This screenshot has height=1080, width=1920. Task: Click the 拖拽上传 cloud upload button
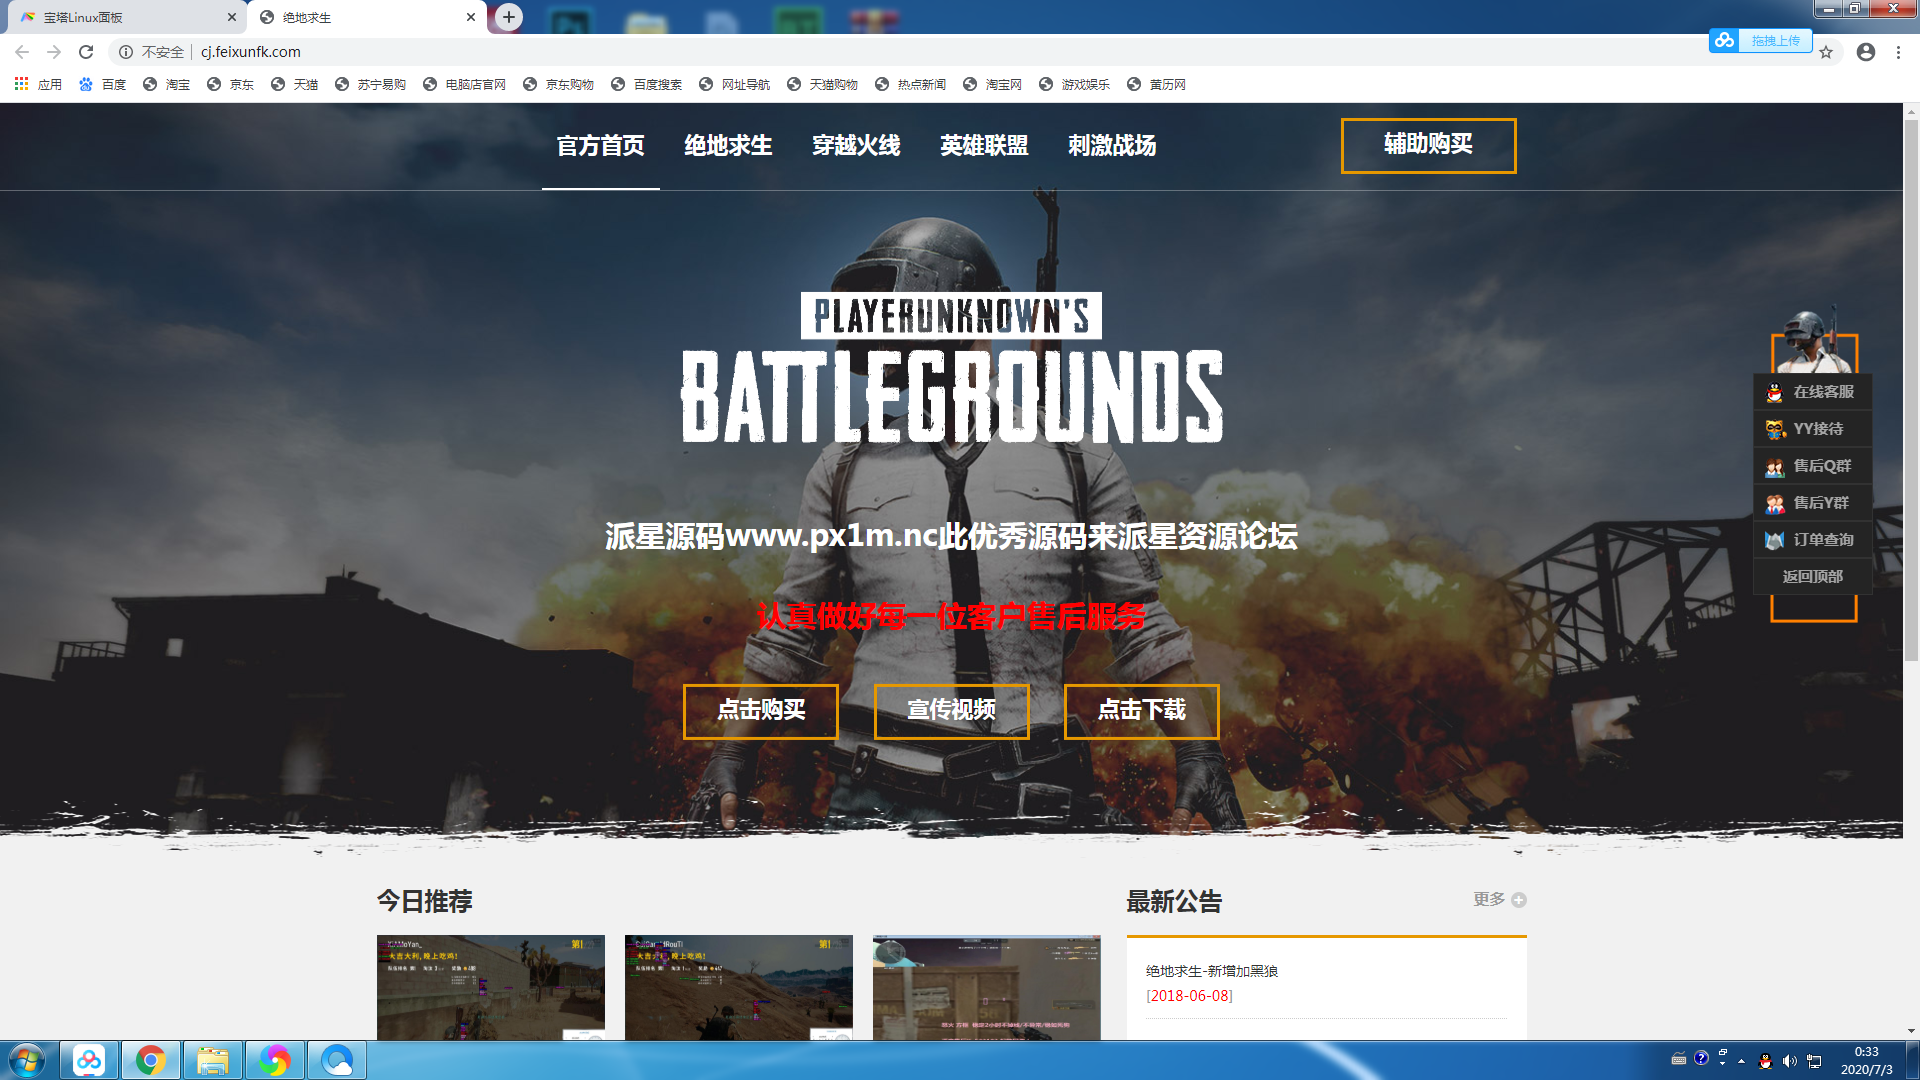click(x=1761, y=40)
